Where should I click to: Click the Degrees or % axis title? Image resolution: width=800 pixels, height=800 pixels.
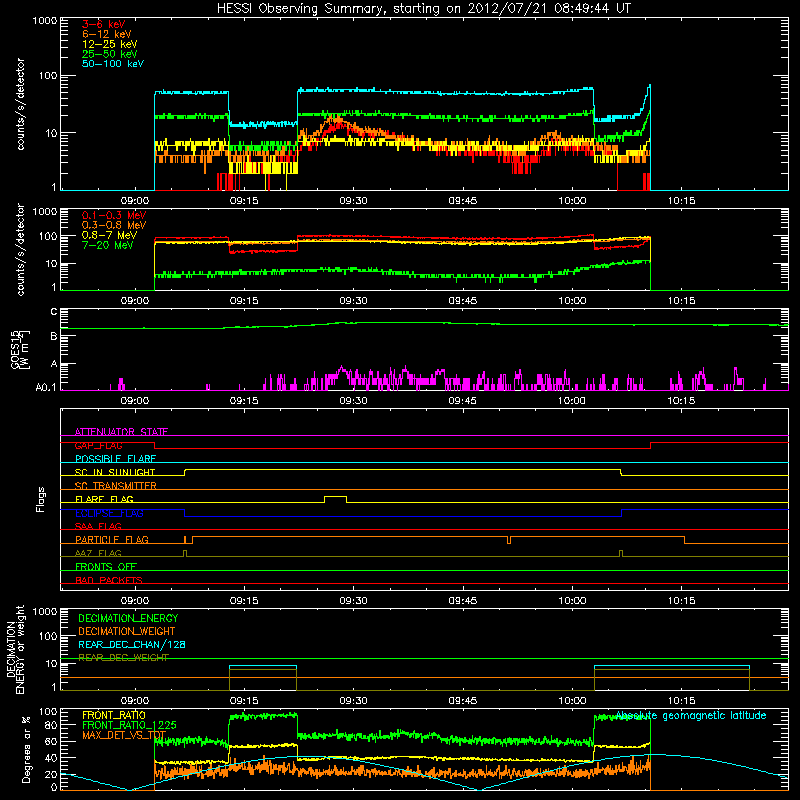click(26, 749)
